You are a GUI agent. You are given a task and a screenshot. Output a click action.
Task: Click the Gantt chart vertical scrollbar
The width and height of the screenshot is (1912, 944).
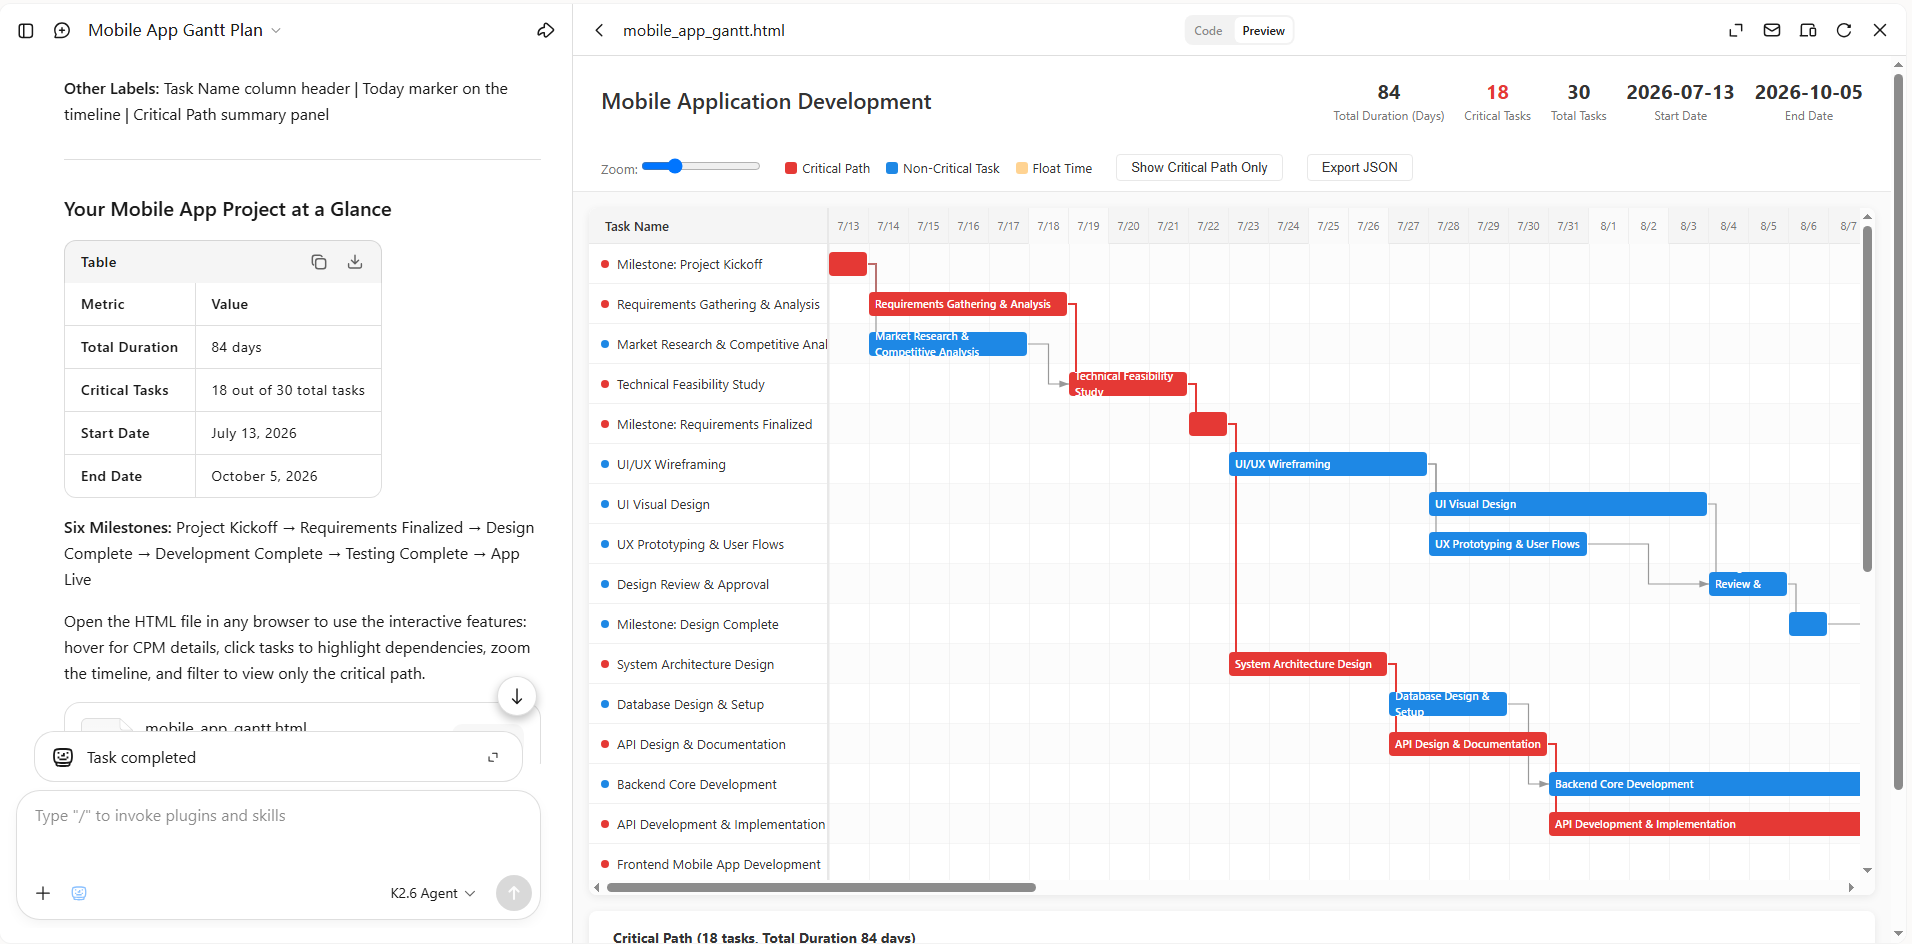click(x=1867, y=398)
